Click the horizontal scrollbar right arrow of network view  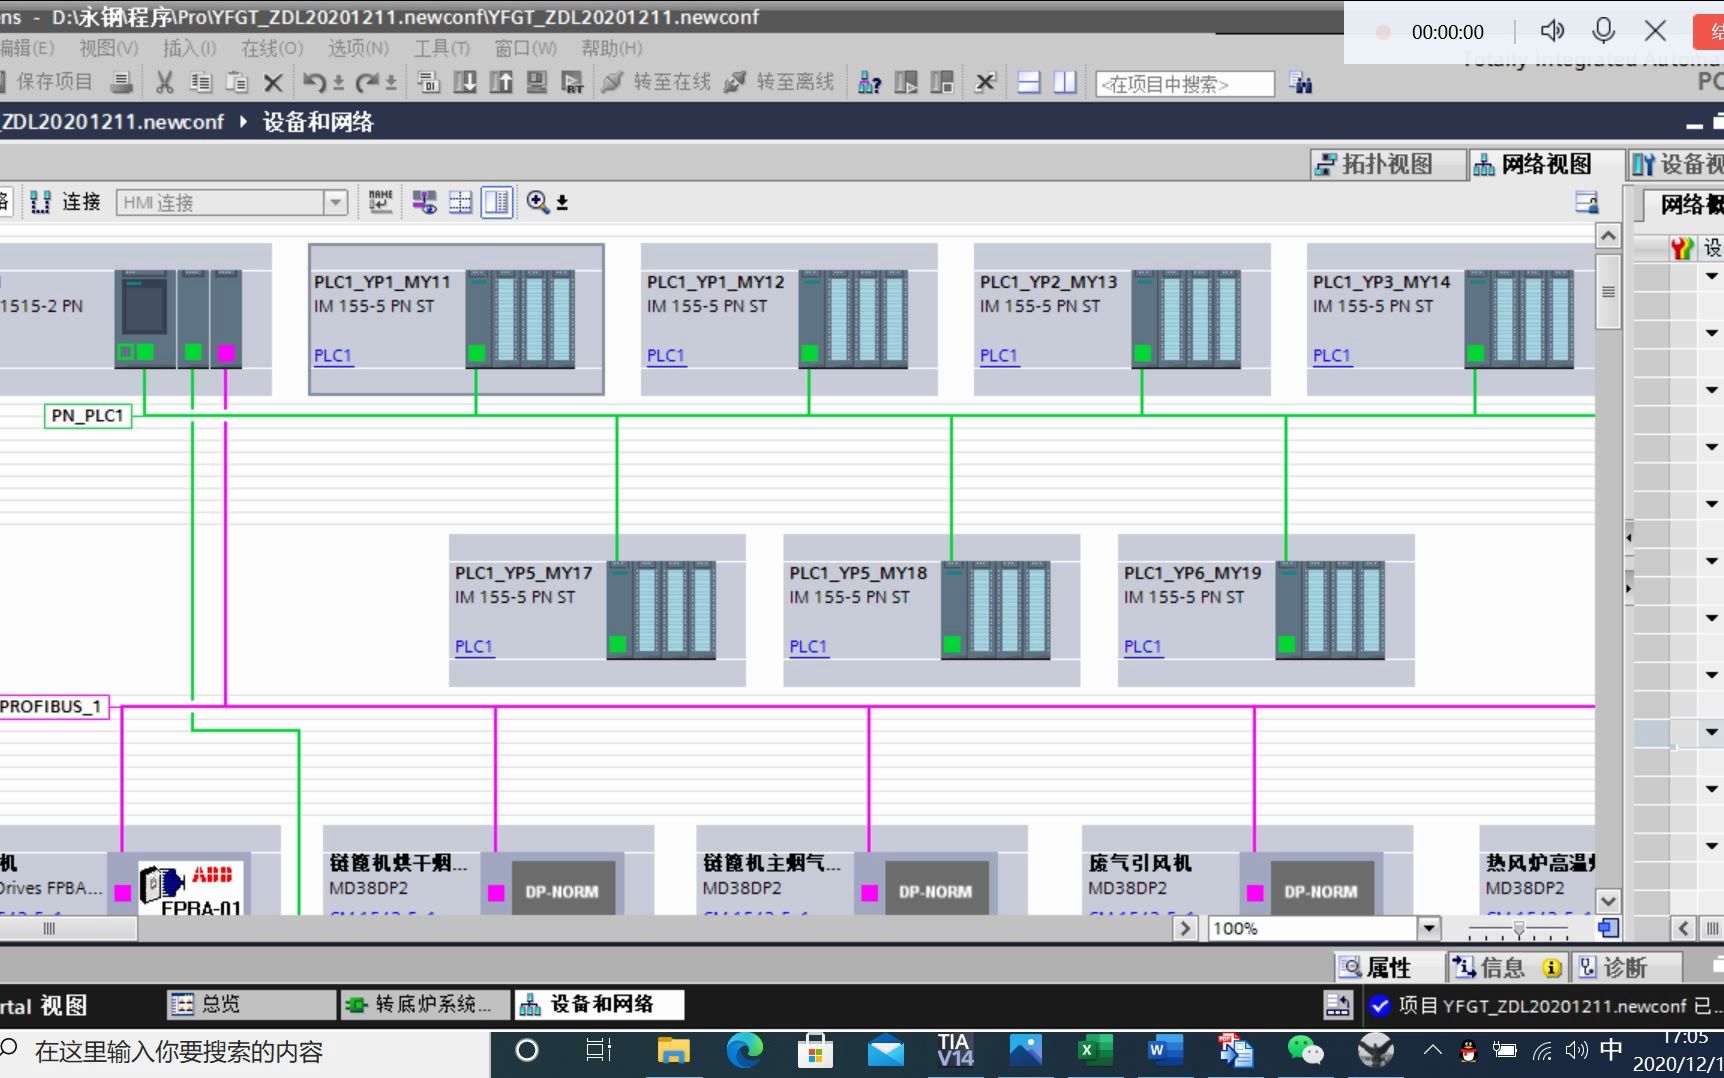tap(1185, 928)
